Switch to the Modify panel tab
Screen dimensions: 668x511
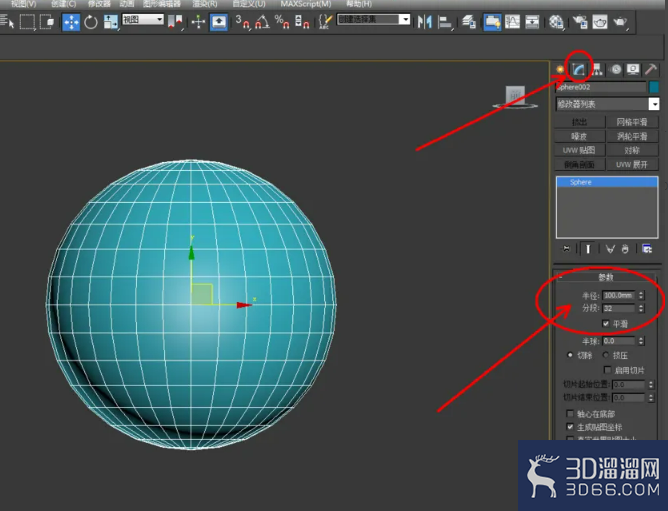578,69
